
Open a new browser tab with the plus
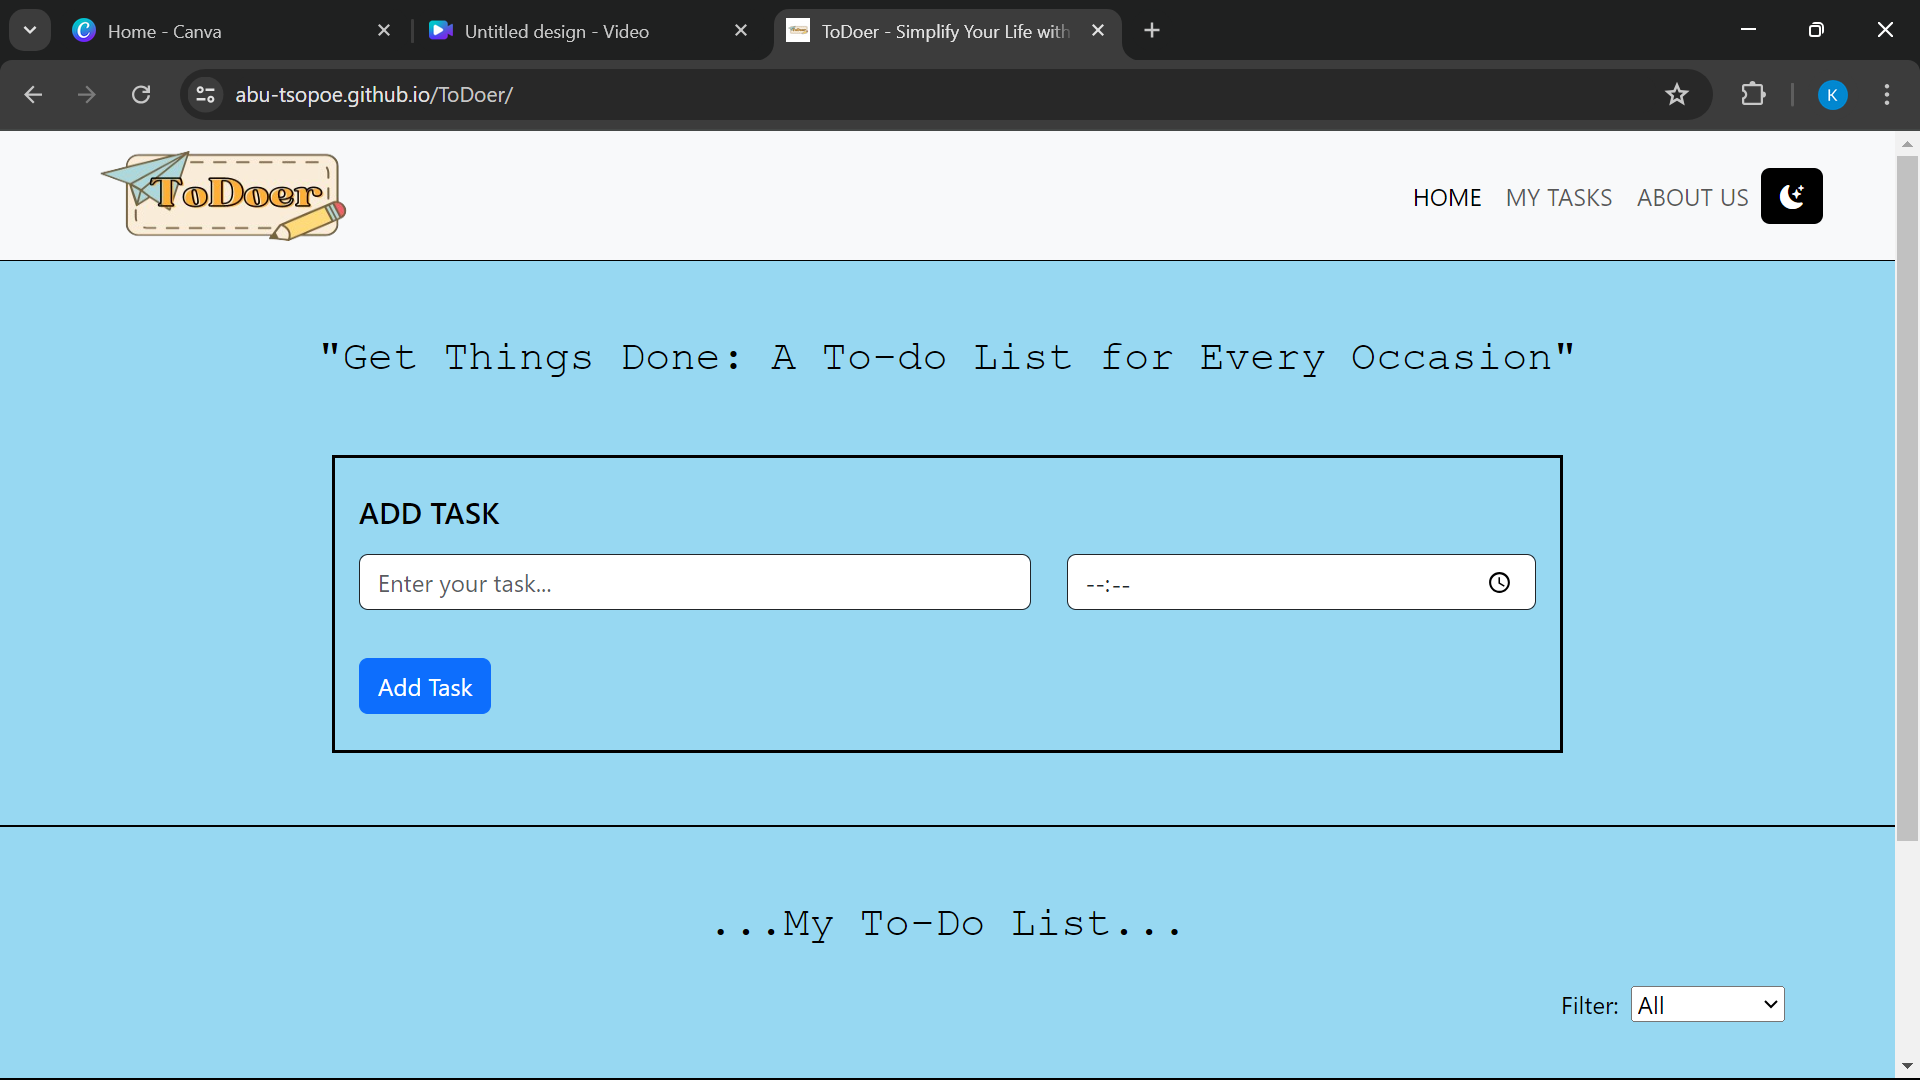pos(1152,31)
